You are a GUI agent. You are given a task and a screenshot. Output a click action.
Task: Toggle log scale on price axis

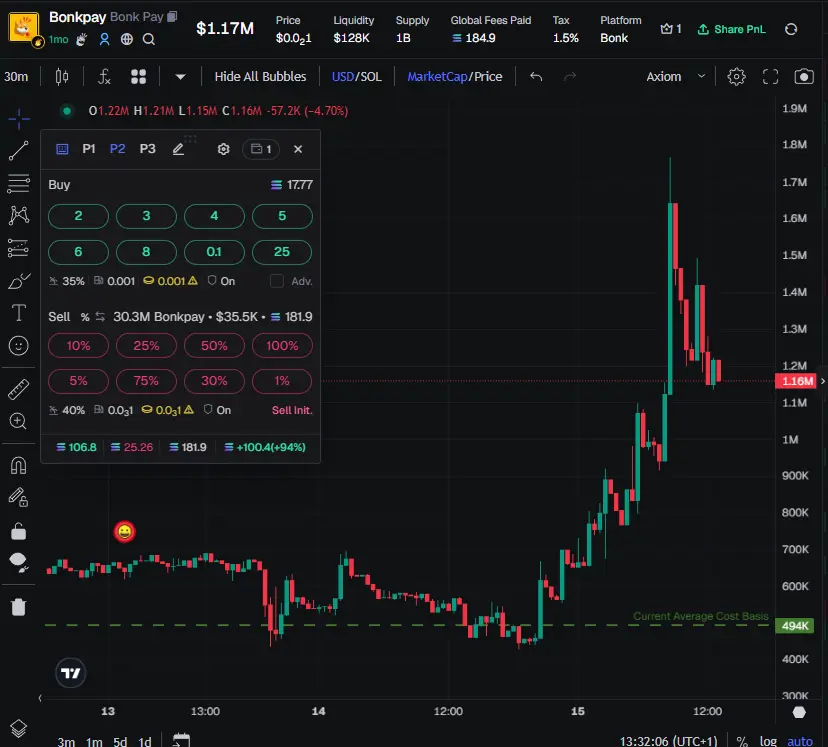pos(768,741)
